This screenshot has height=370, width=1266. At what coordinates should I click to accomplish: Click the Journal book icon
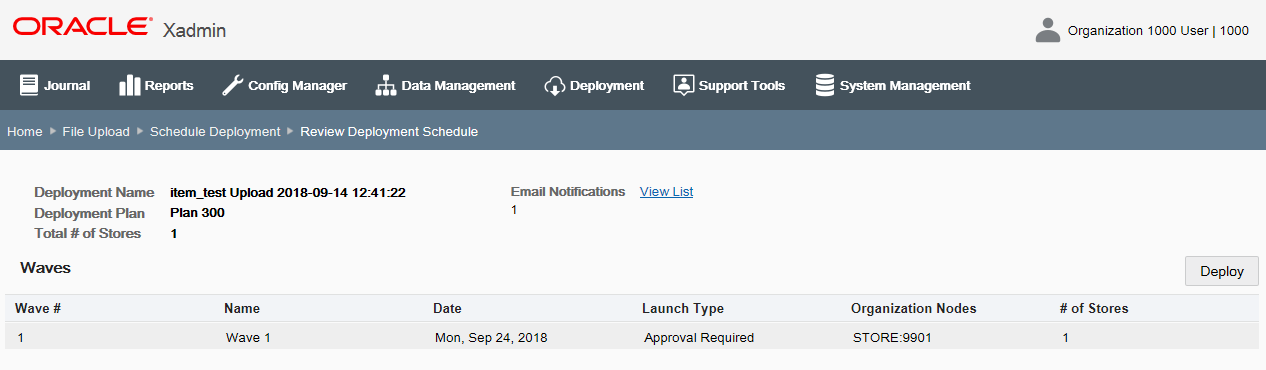28,85
